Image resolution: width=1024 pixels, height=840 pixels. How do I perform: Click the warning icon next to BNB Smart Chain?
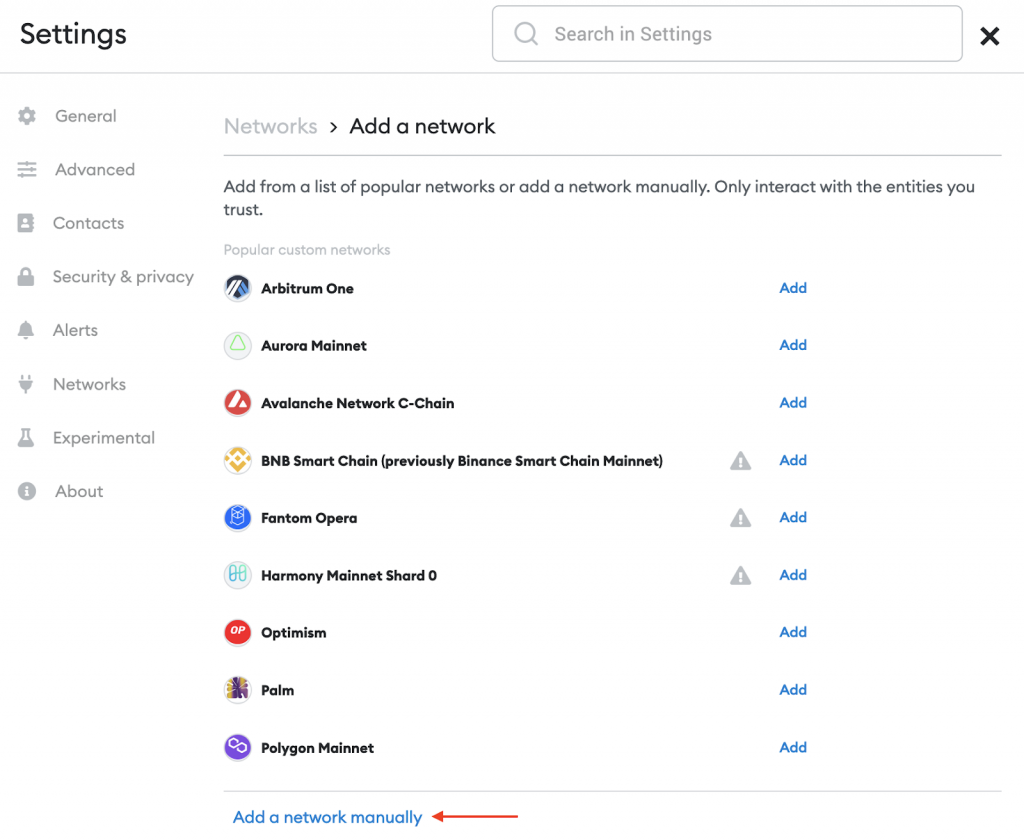740,460
